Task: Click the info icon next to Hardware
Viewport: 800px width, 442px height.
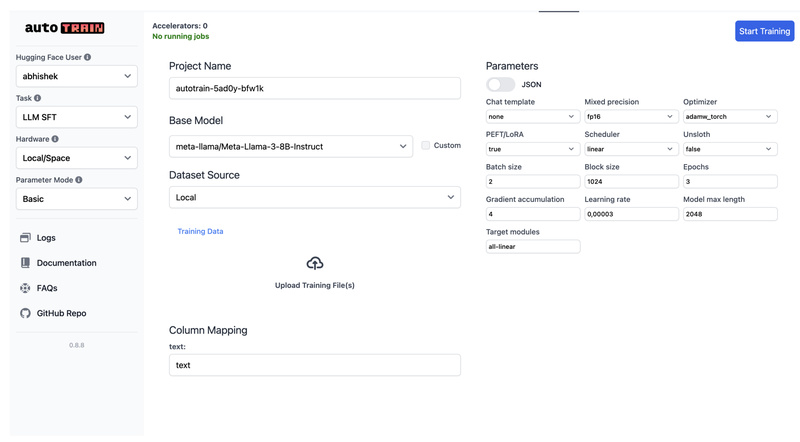Action: click(x=55, y=139)
